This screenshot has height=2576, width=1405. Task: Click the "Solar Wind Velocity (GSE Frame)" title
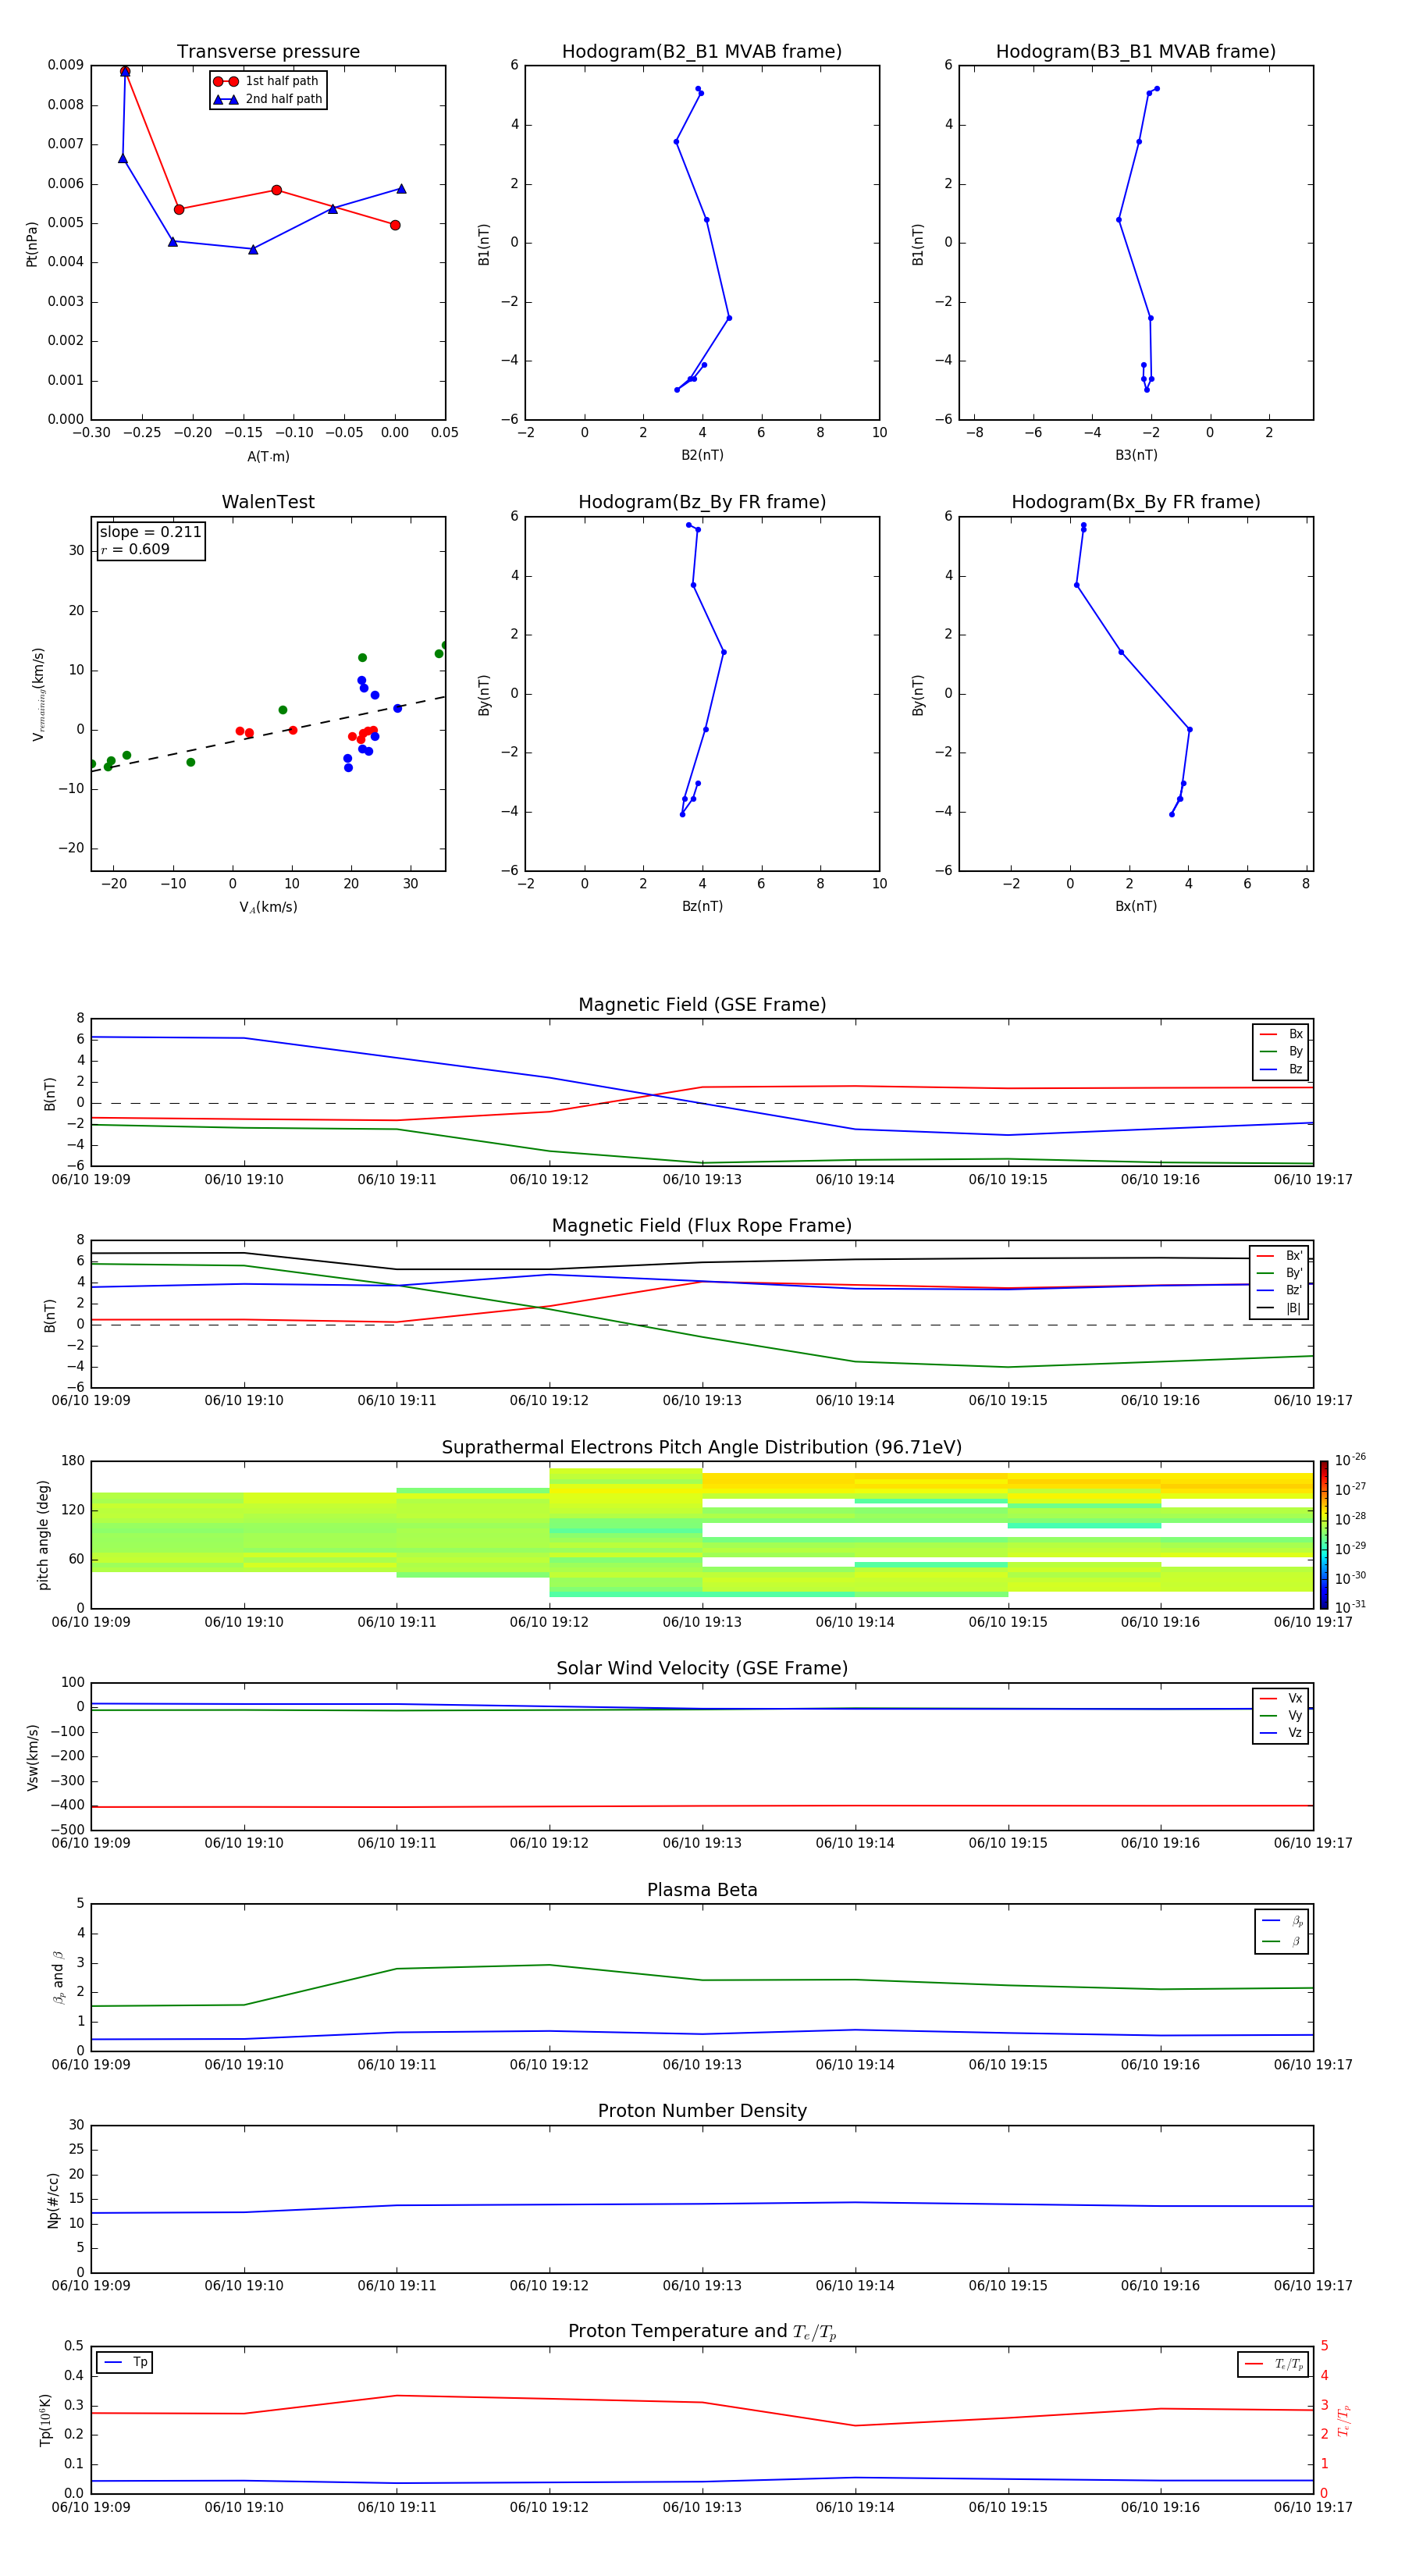(x=702, y=1669)
